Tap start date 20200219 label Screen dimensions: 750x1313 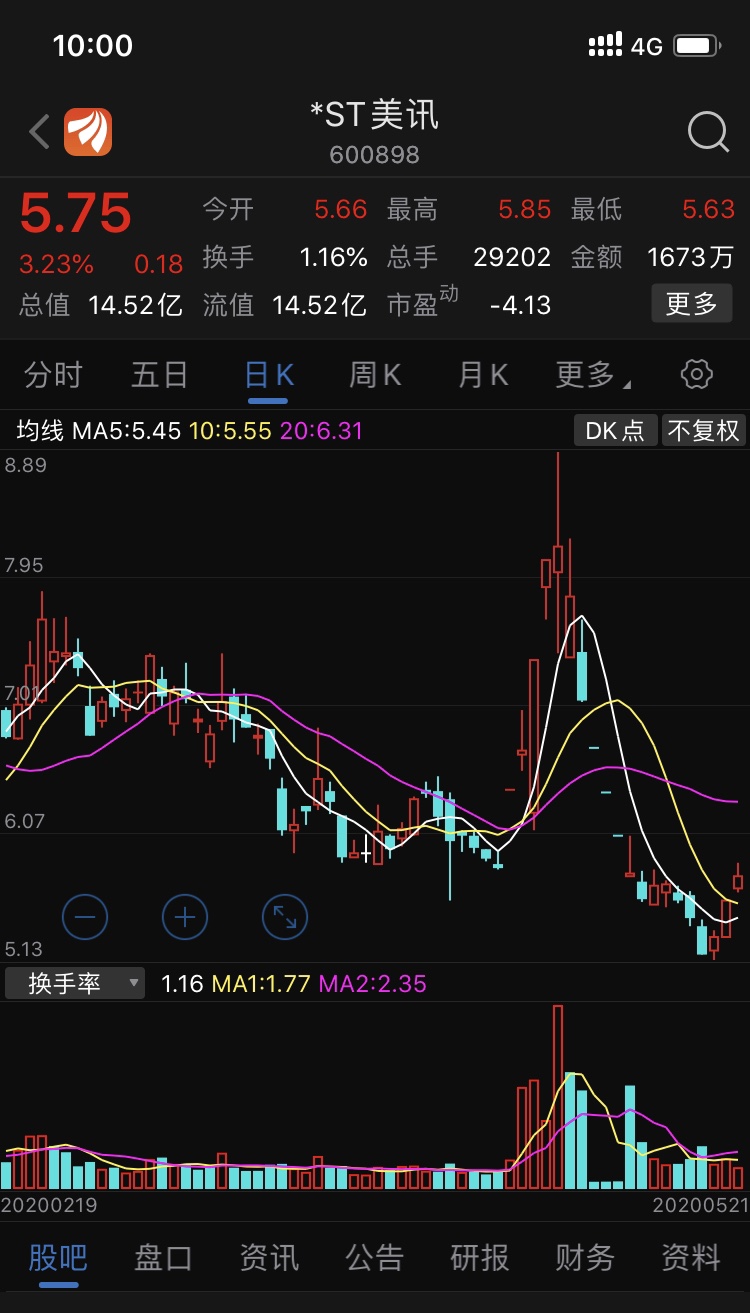click(x=49, y=1205)
